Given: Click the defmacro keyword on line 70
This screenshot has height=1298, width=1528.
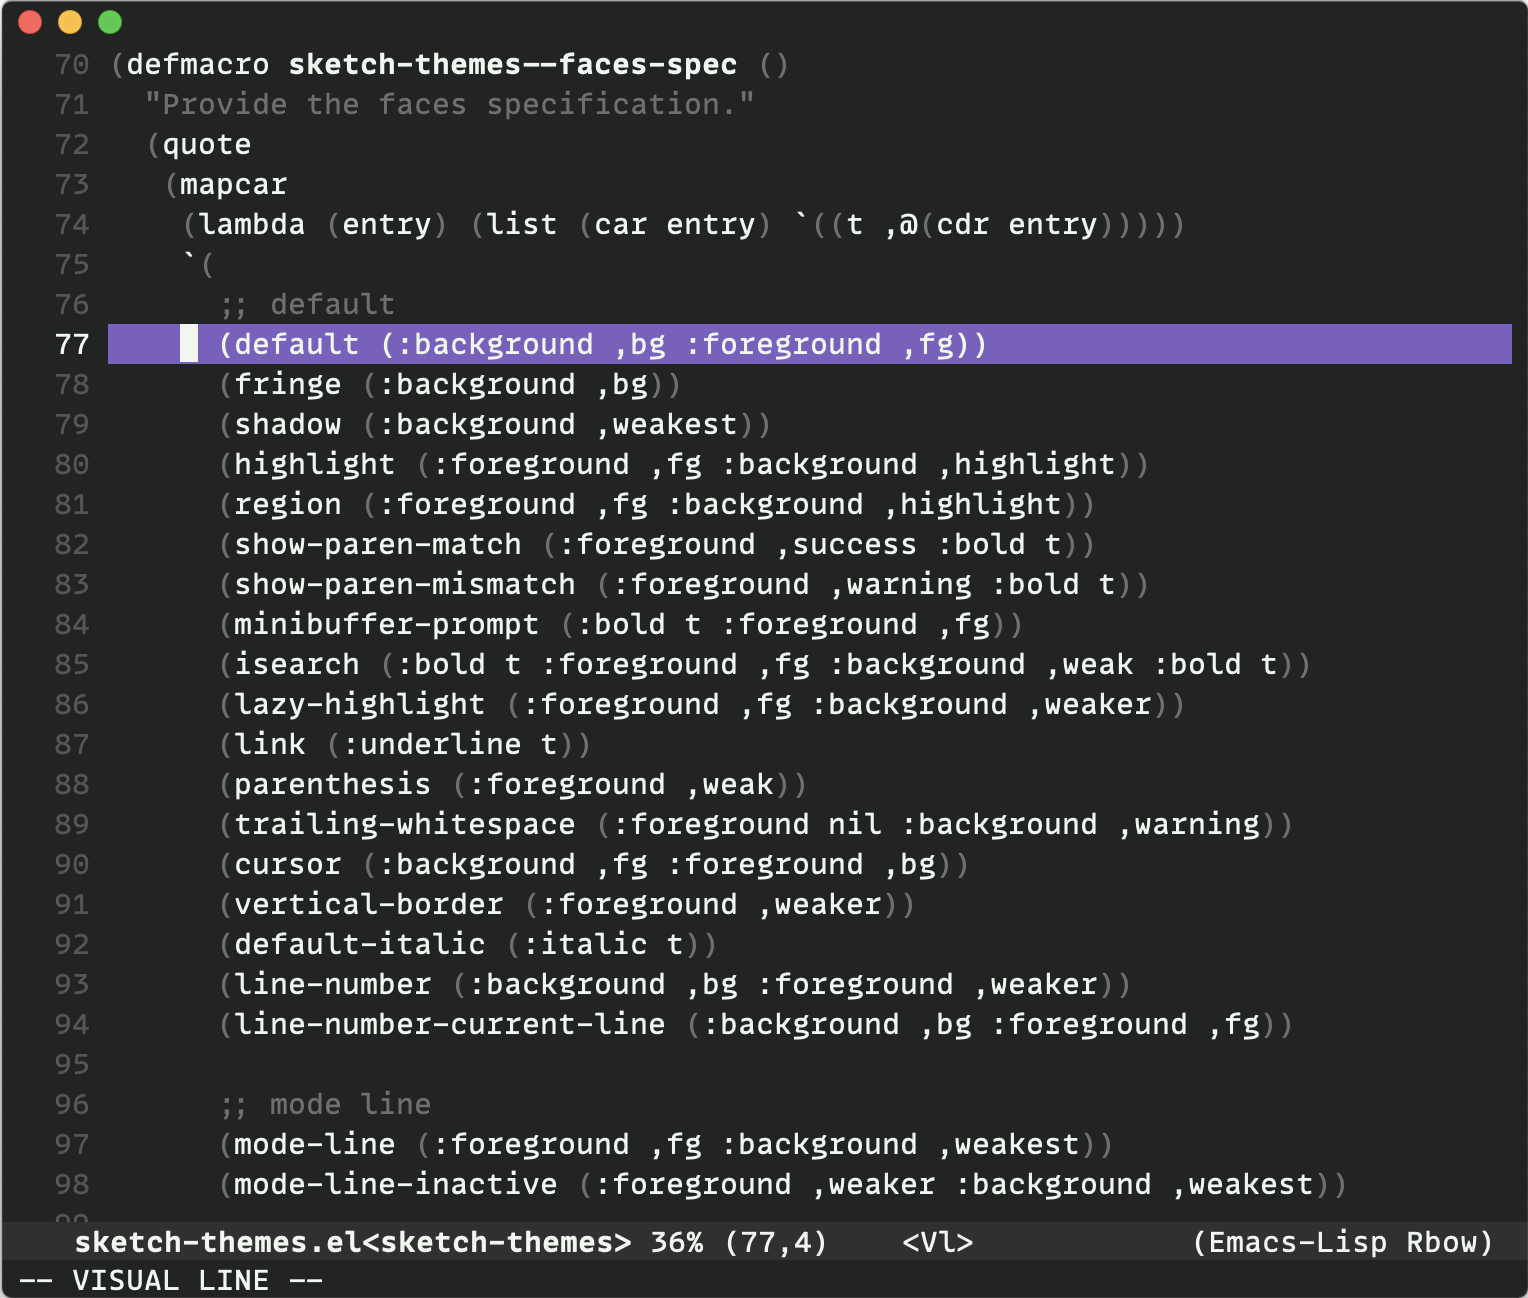Looking at the screenshot, I should click(198, 65).
